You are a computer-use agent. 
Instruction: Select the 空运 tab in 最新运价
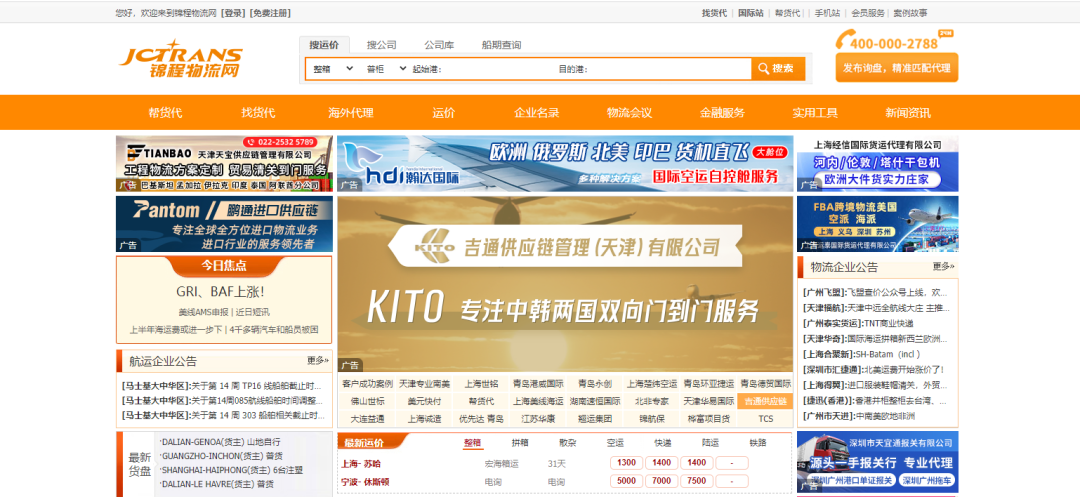[x=615, y=443]
